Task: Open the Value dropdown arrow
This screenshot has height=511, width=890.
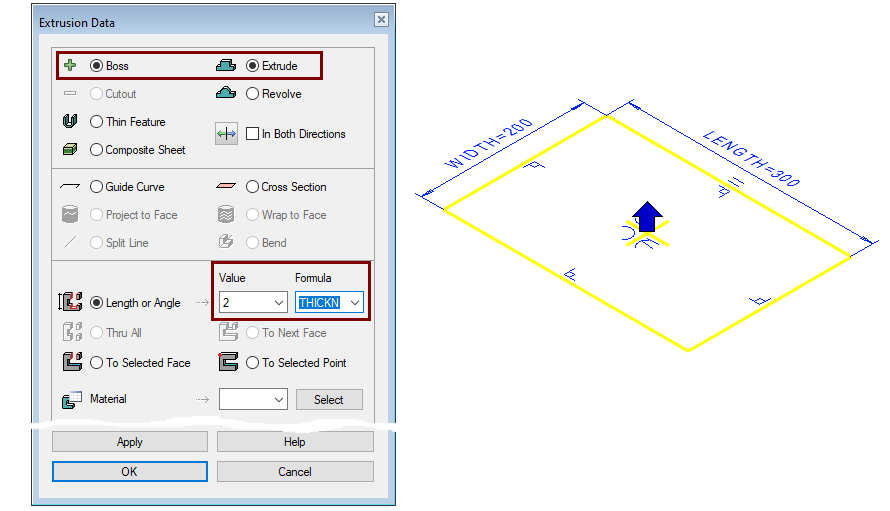Action: (x=279, y=303)
